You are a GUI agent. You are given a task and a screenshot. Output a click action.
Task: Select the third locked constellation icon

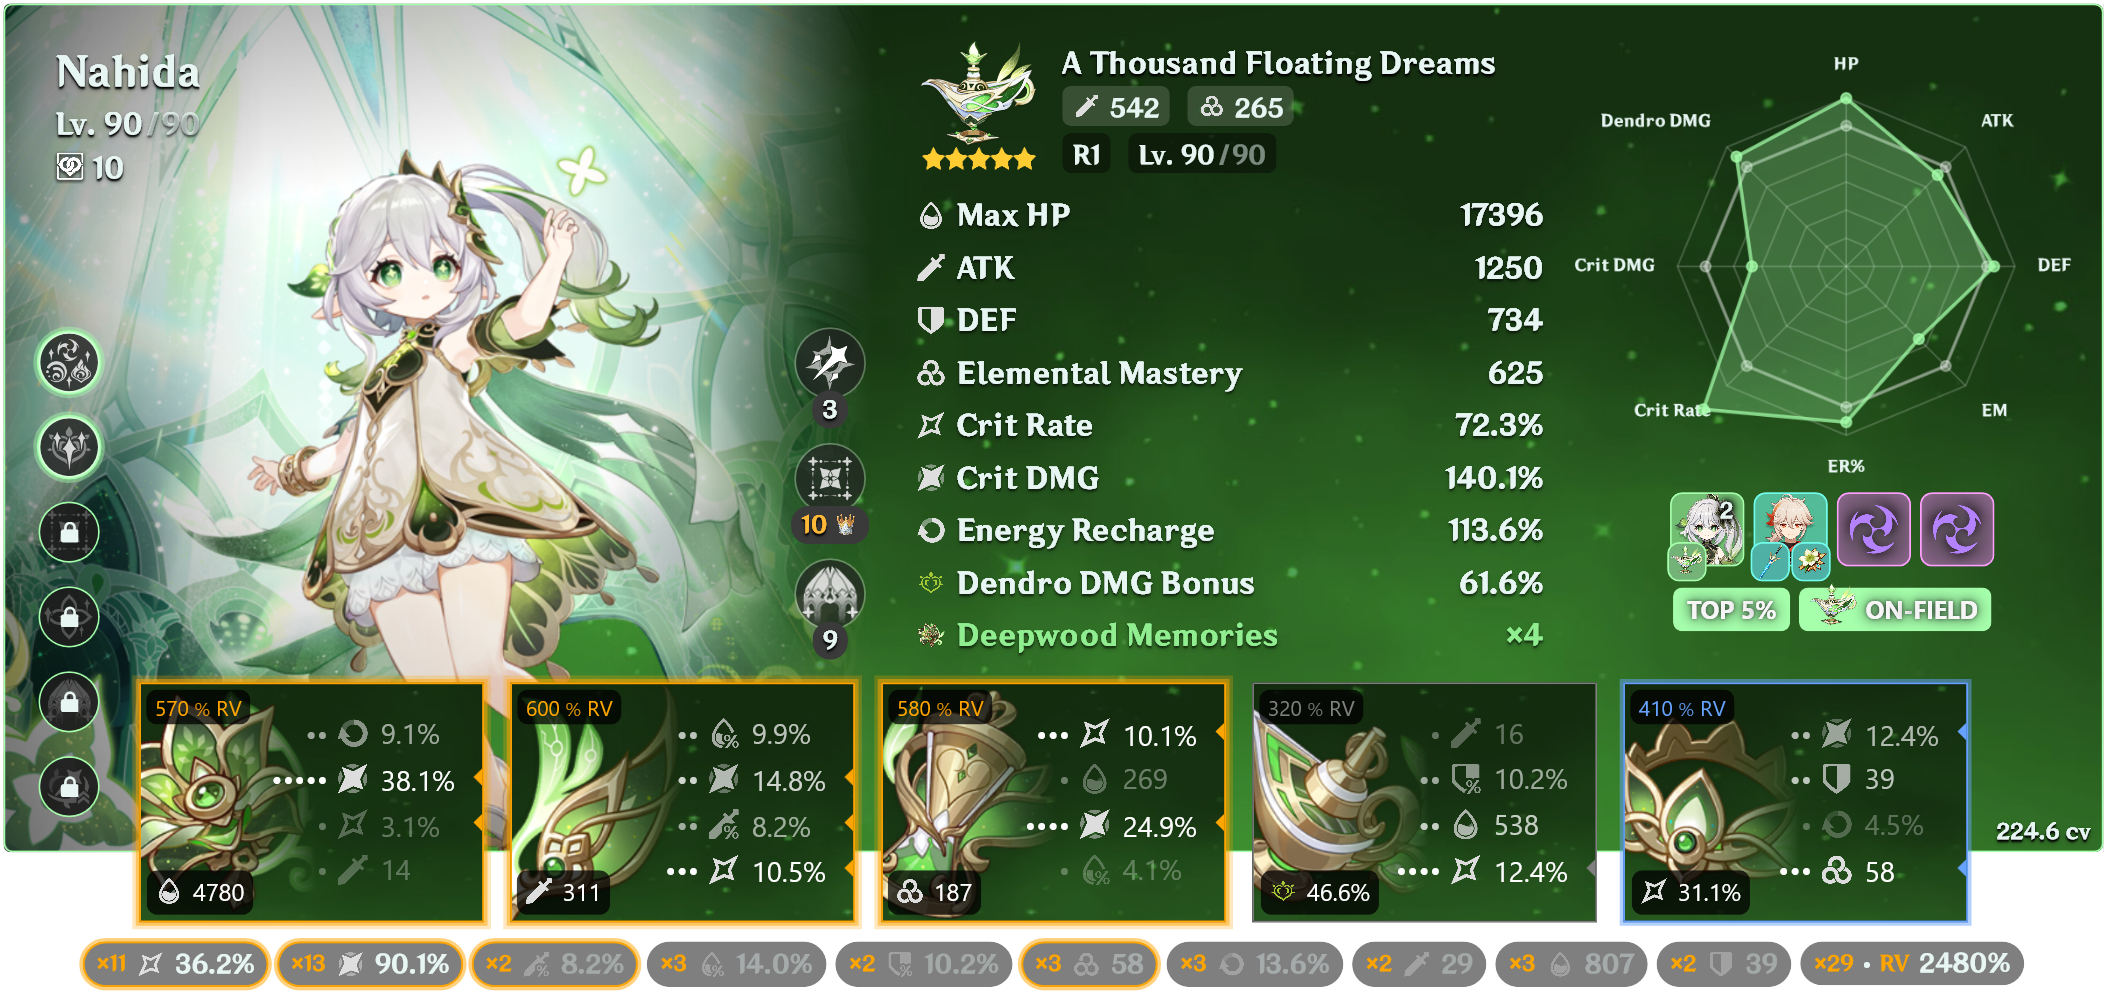(69, 701)
